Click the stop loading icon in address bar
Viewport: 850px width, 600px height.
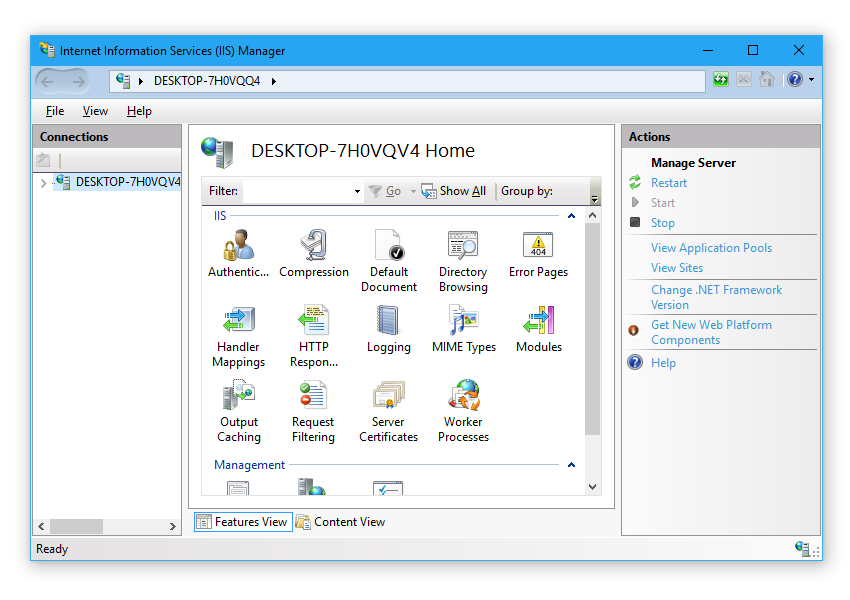pyautogui.click(x=744, y=80)
